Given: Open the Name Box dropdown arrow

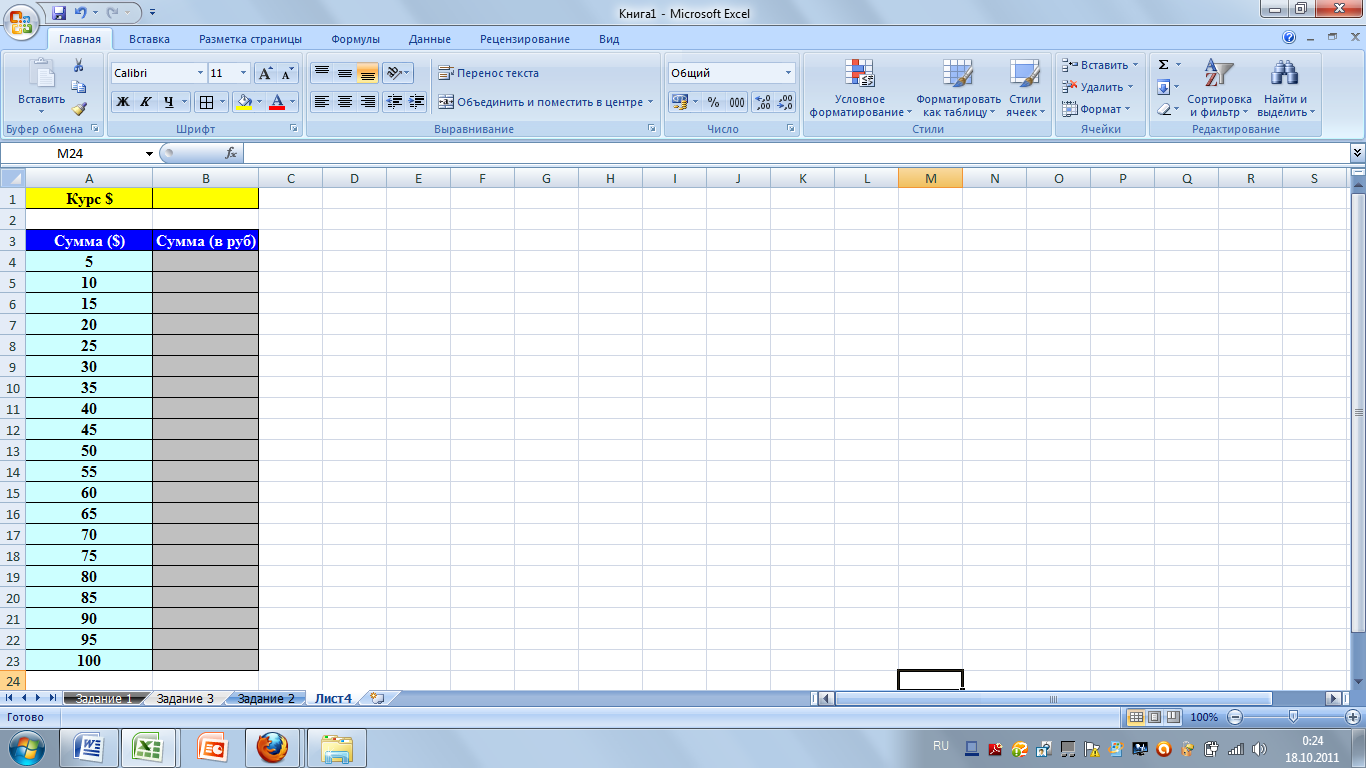Looking at the screenshot, I should pos(150,153).
